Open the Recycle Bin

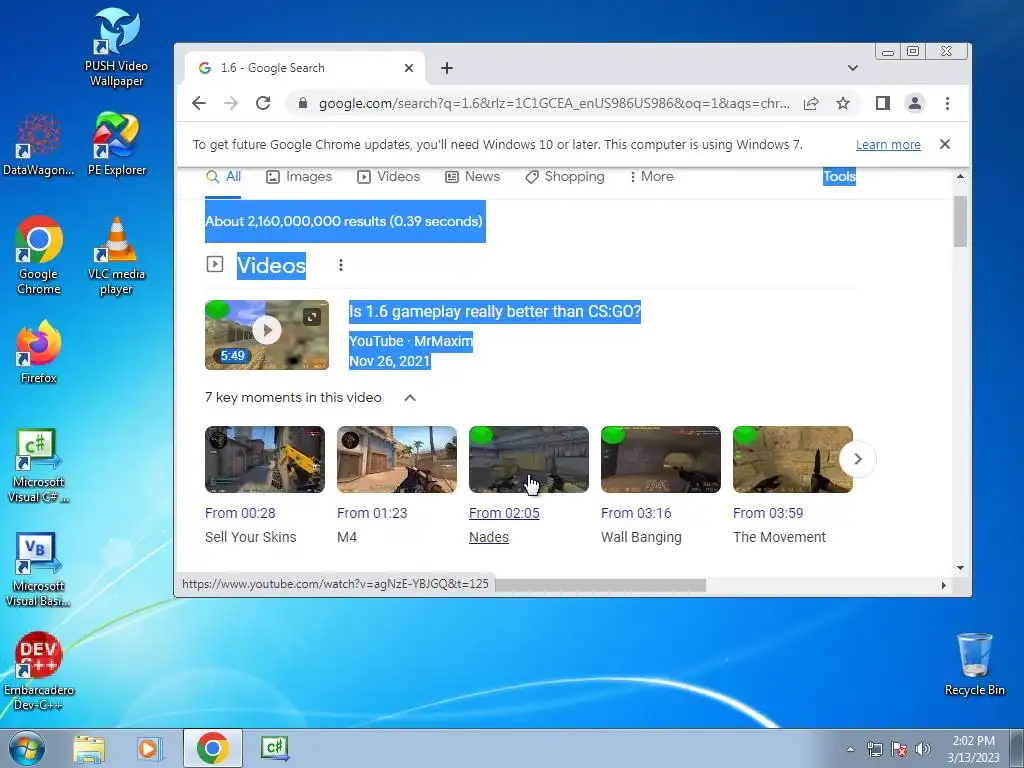974,664
